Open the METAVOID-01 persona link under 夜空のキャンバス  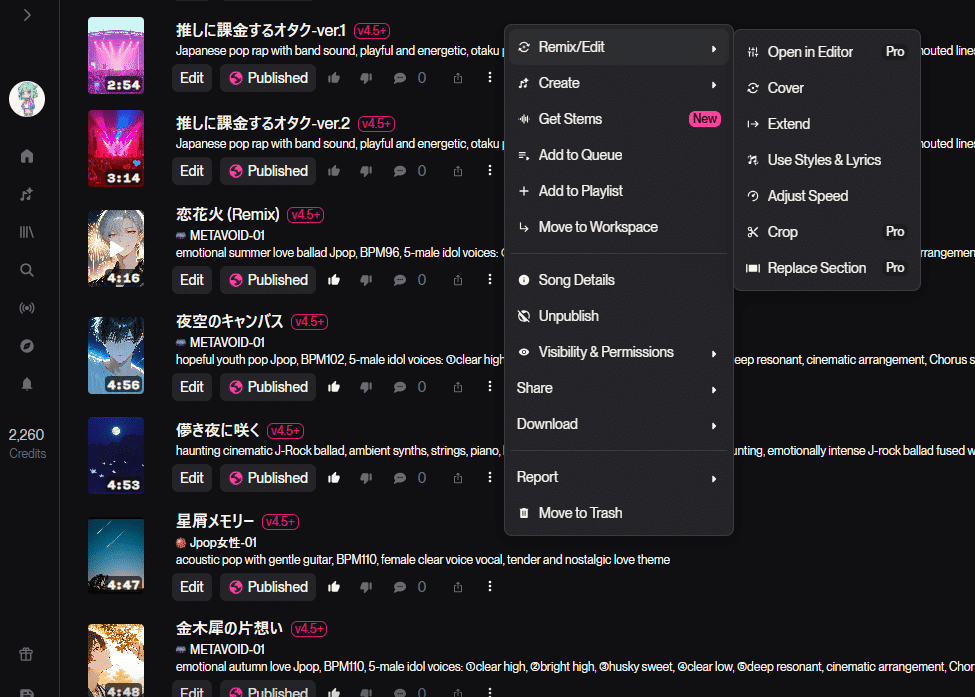coord(227,343)
